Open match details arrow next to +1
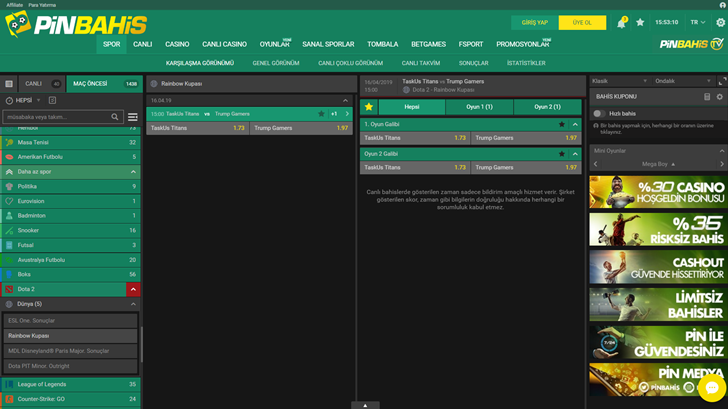Viewport: 728px width, 409px height. tap(347, 114)
